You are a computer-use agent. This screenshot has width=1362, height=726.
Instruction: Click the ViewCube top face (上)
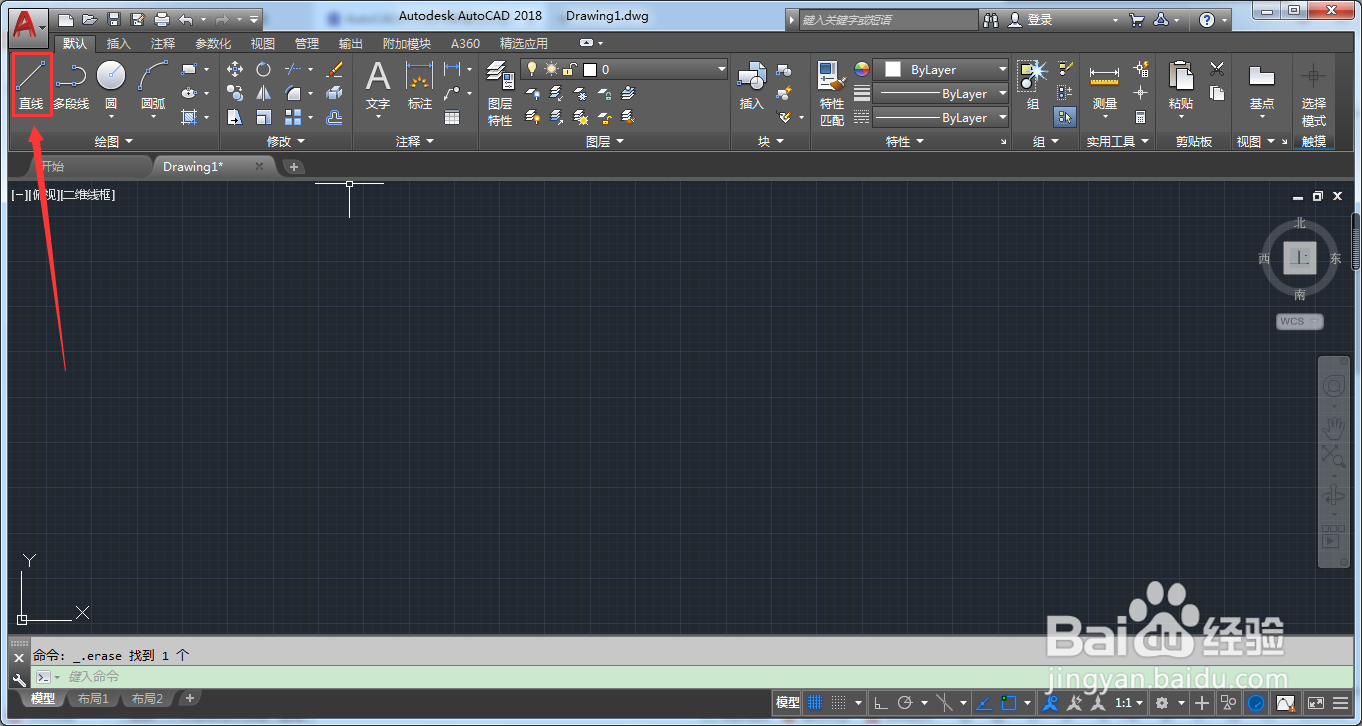pyautogui.click(x=1300, y=258)
